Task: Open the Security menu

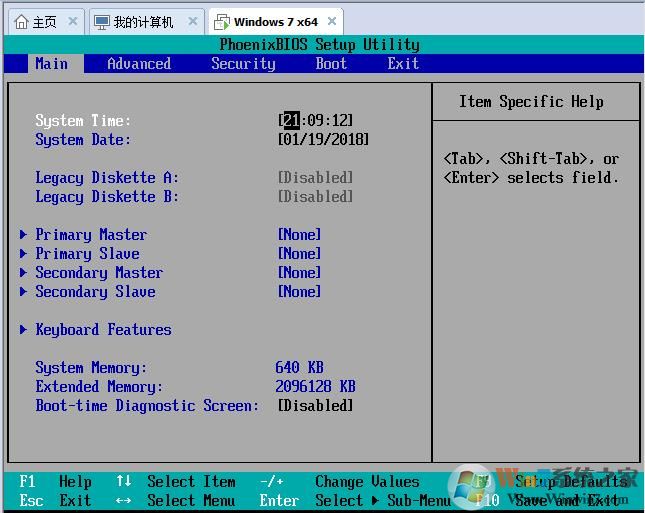Action: tap(243, 64)
